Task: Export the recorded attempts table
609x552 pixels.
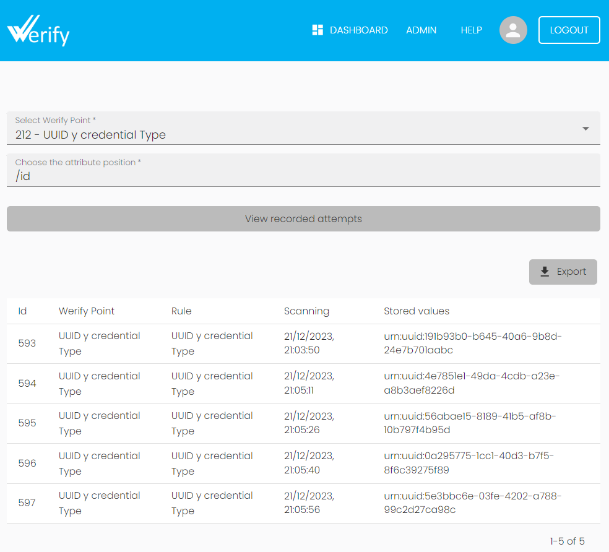Action: (x=563, y=272)
